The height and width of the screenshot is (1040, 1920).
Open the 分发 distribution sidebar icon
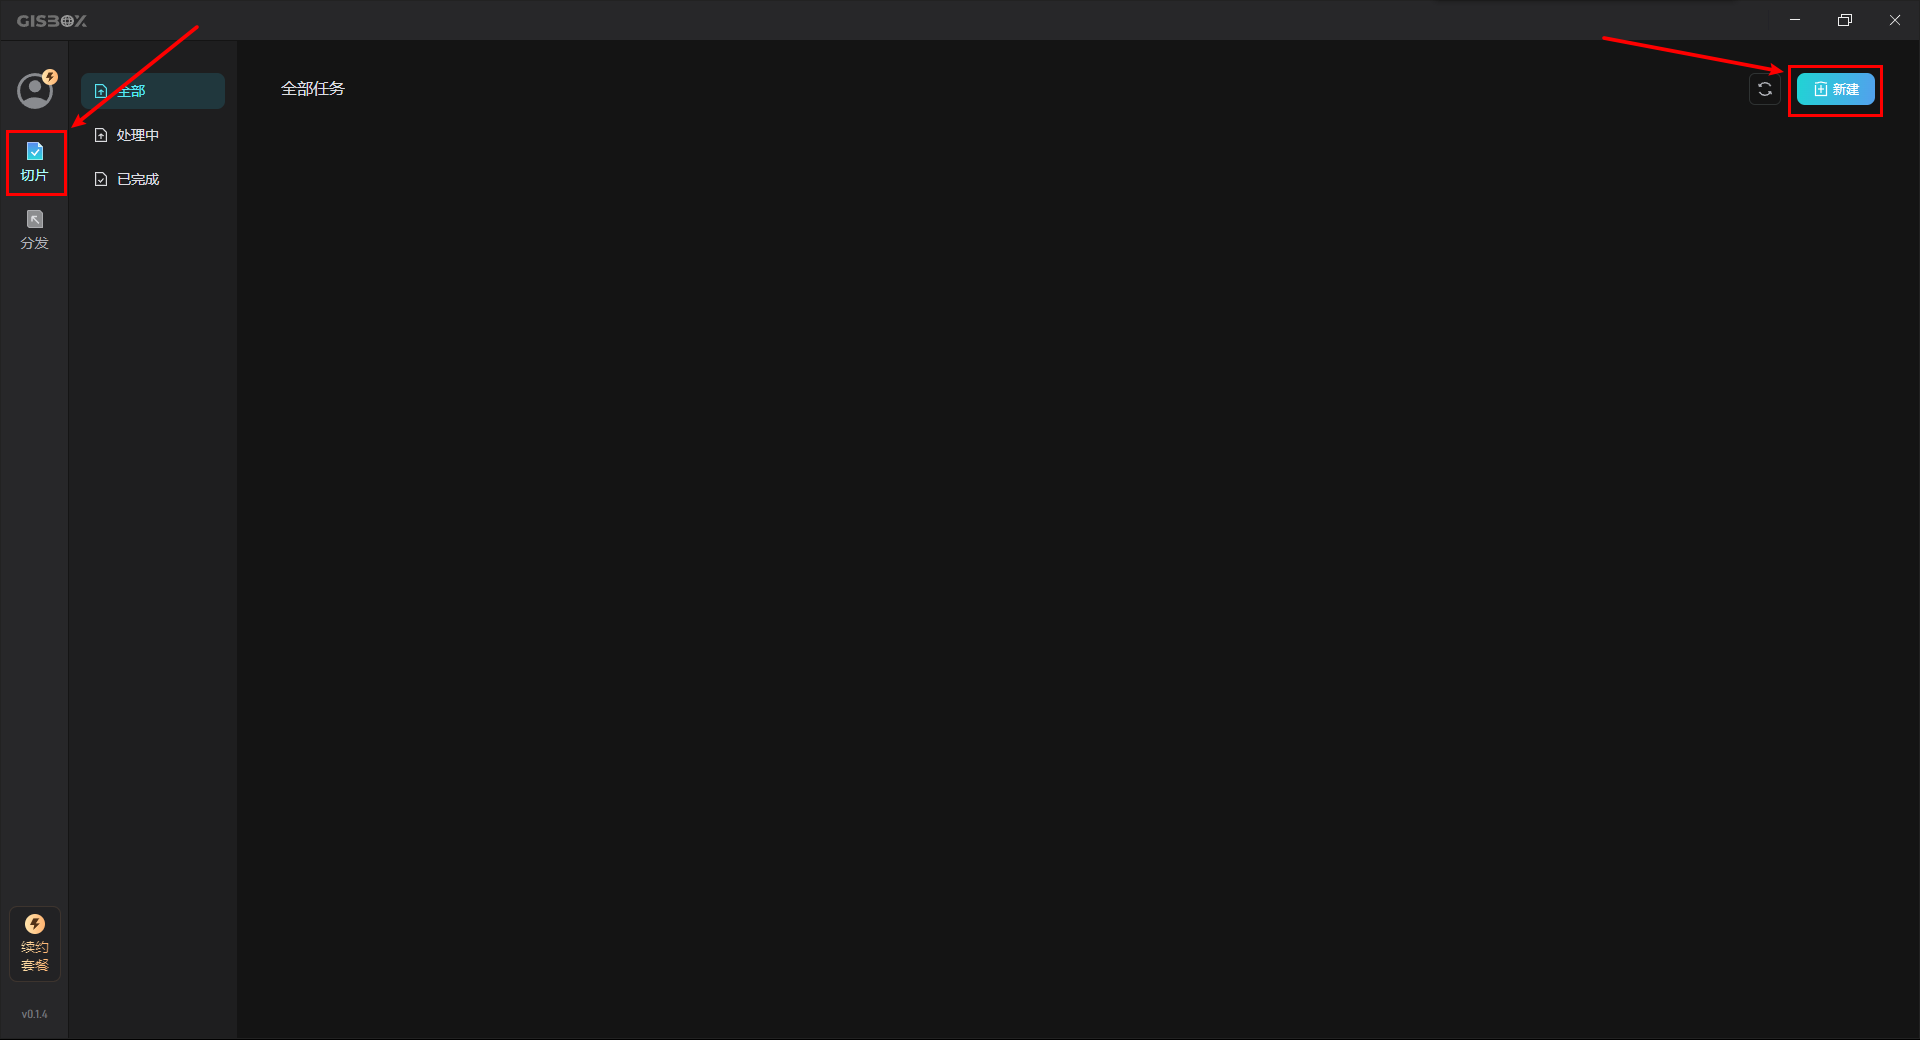[35, 230]
